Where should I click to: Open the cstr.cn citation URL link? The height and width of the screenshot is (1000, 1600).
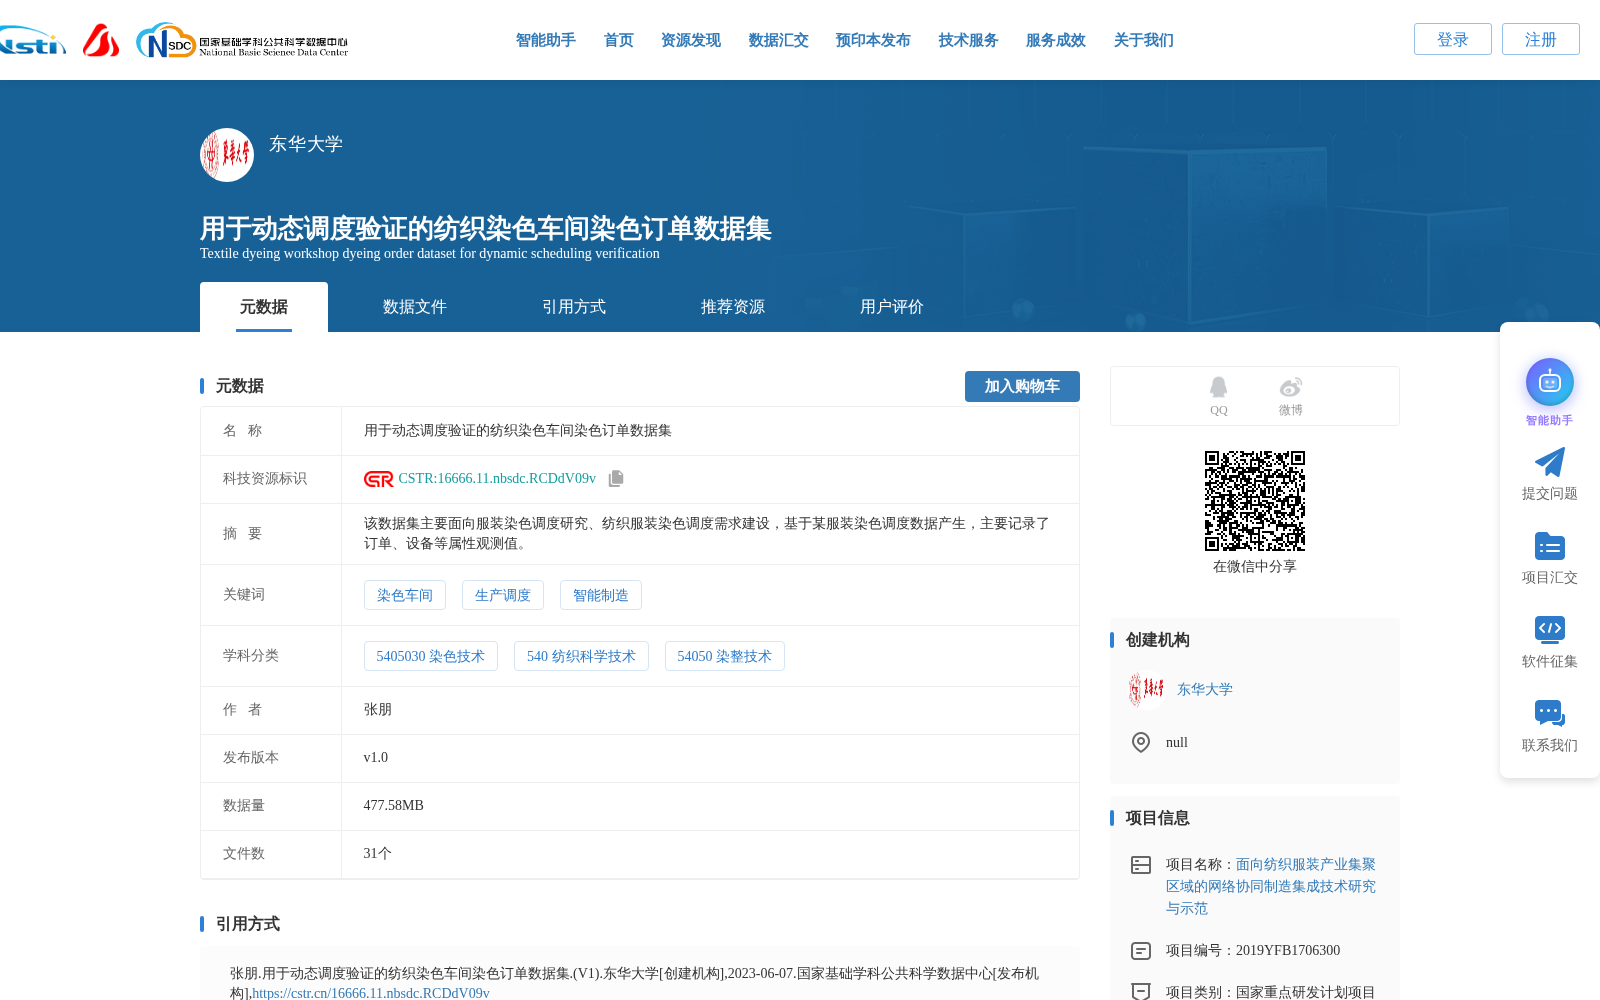click(371, 993)
